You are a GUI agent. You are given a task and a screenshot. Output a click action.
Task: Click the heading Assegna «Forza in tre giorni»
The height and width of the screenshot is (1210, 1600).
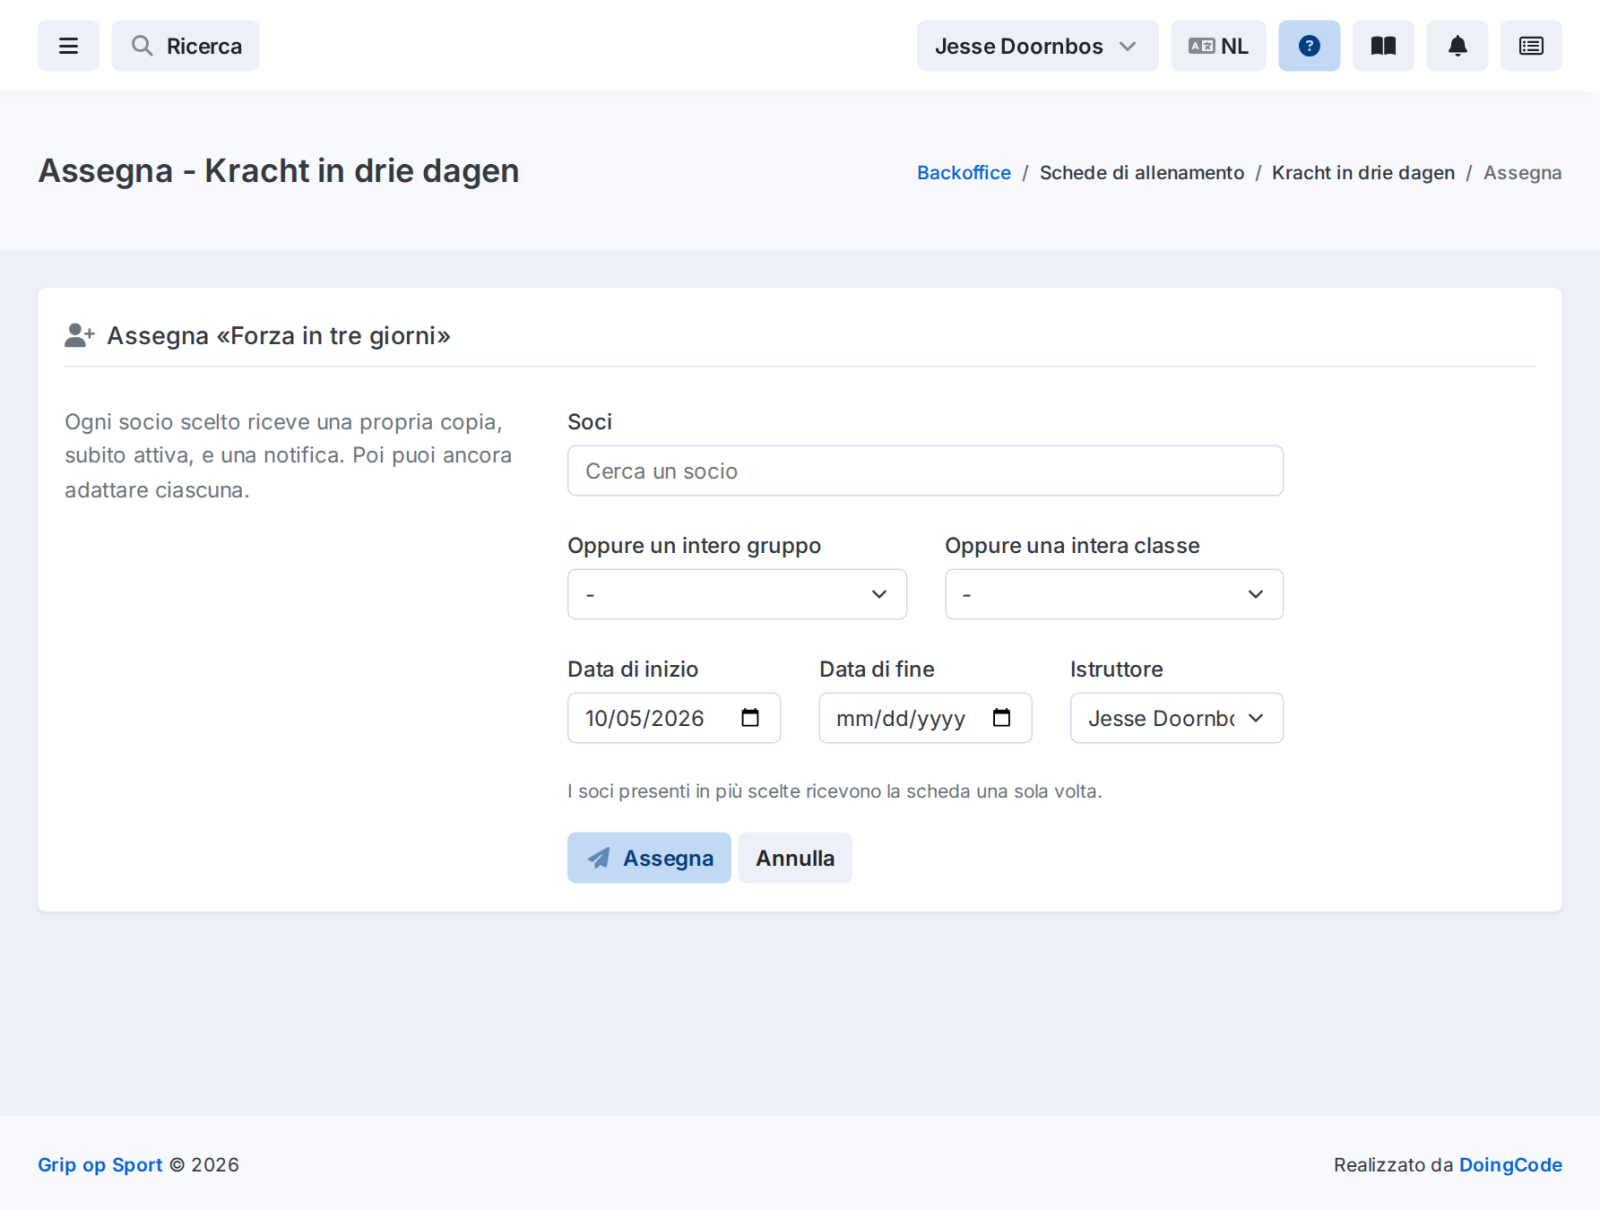pyautogui.click(x=278, y=336)
